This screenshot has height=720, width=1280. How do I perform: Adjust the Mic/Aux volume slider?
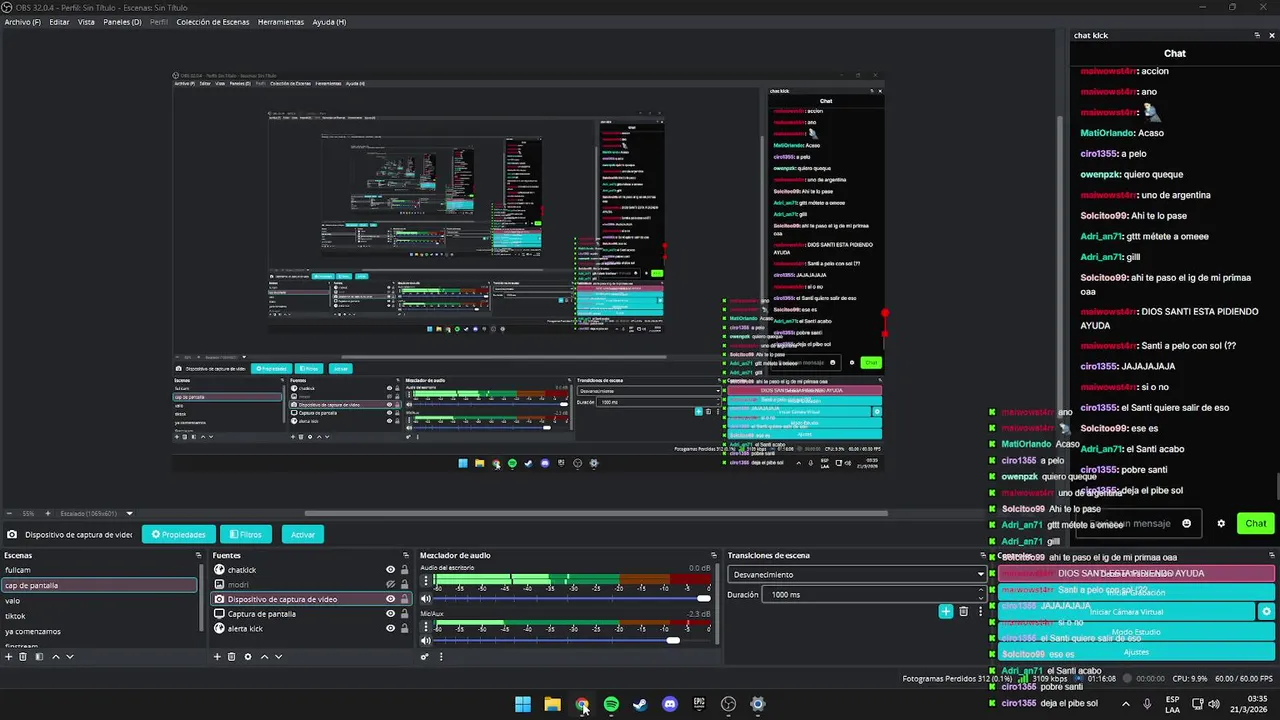click(572, 640)
